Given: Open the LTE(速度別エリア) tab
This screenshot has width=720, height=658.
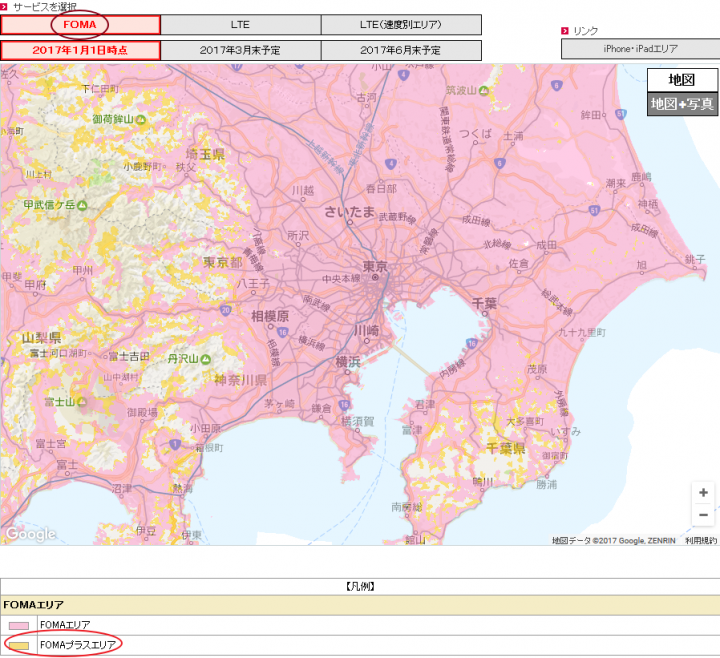Looking at the screenshot, I should tap(401, 25).
